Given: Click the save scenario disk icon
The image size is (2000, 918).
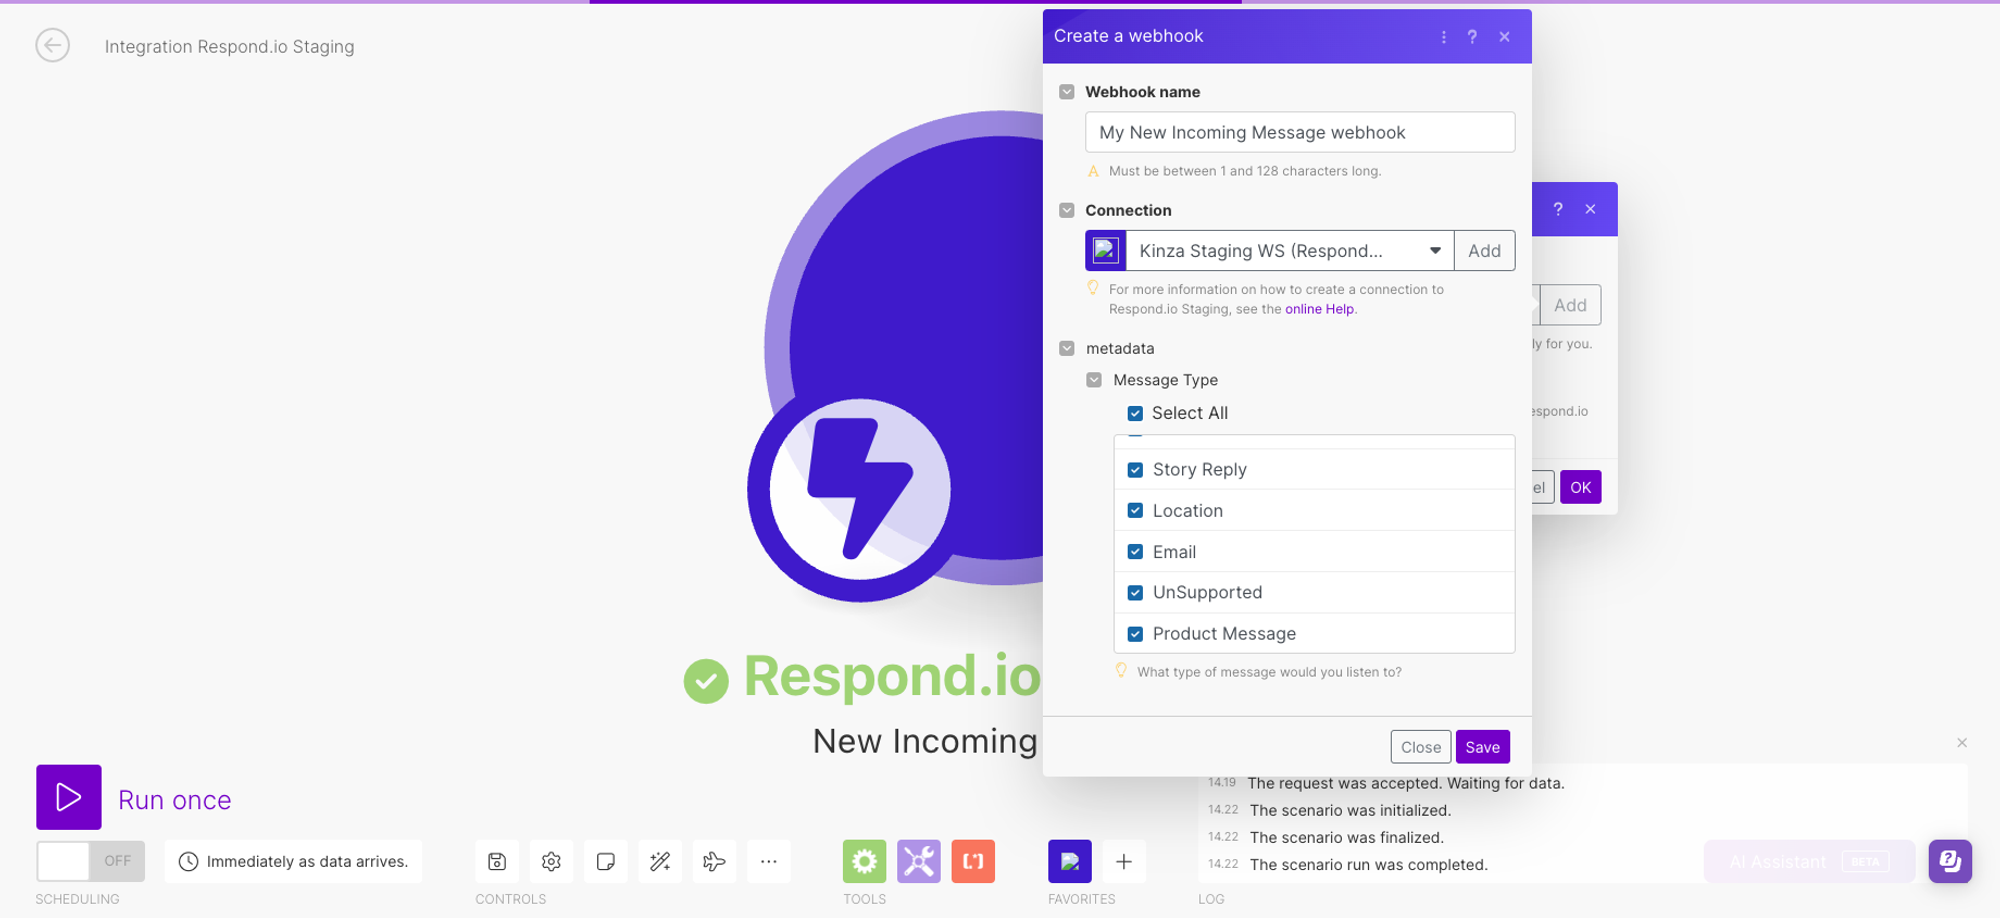Looking at the screenshot, I should (497, 861).
